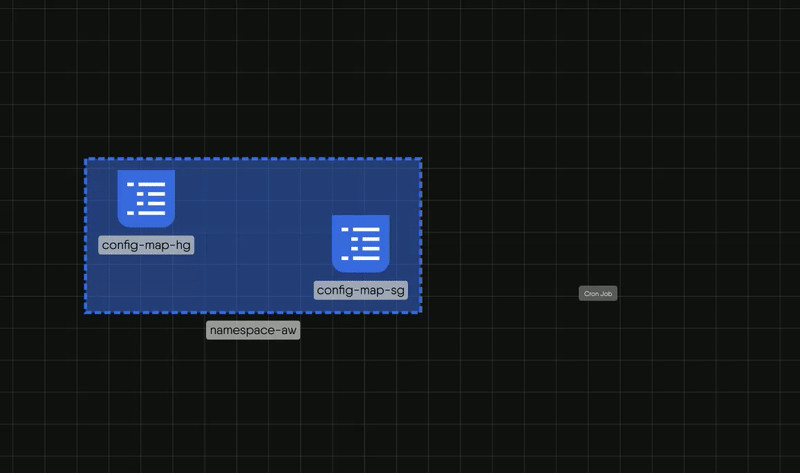This screenshot has width=800, height=473.
Task: Click the namespace box top-left corner
Action: point(85,158)
